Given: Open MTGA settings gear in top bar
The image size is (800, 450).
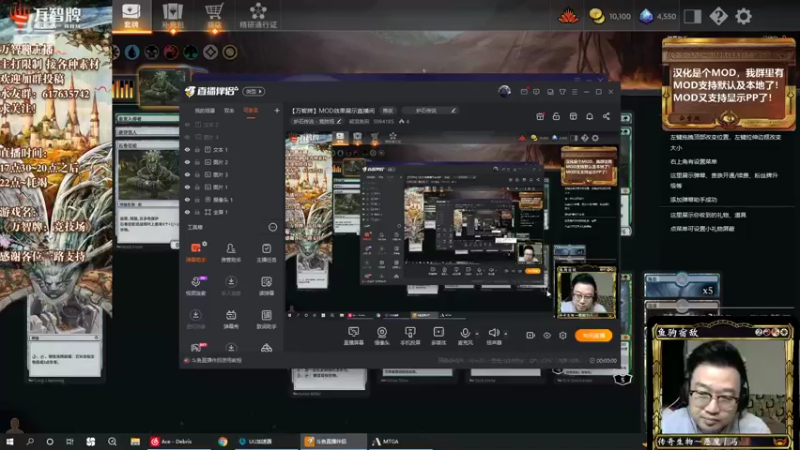Looking at the screenshot, I should point(743,16).
